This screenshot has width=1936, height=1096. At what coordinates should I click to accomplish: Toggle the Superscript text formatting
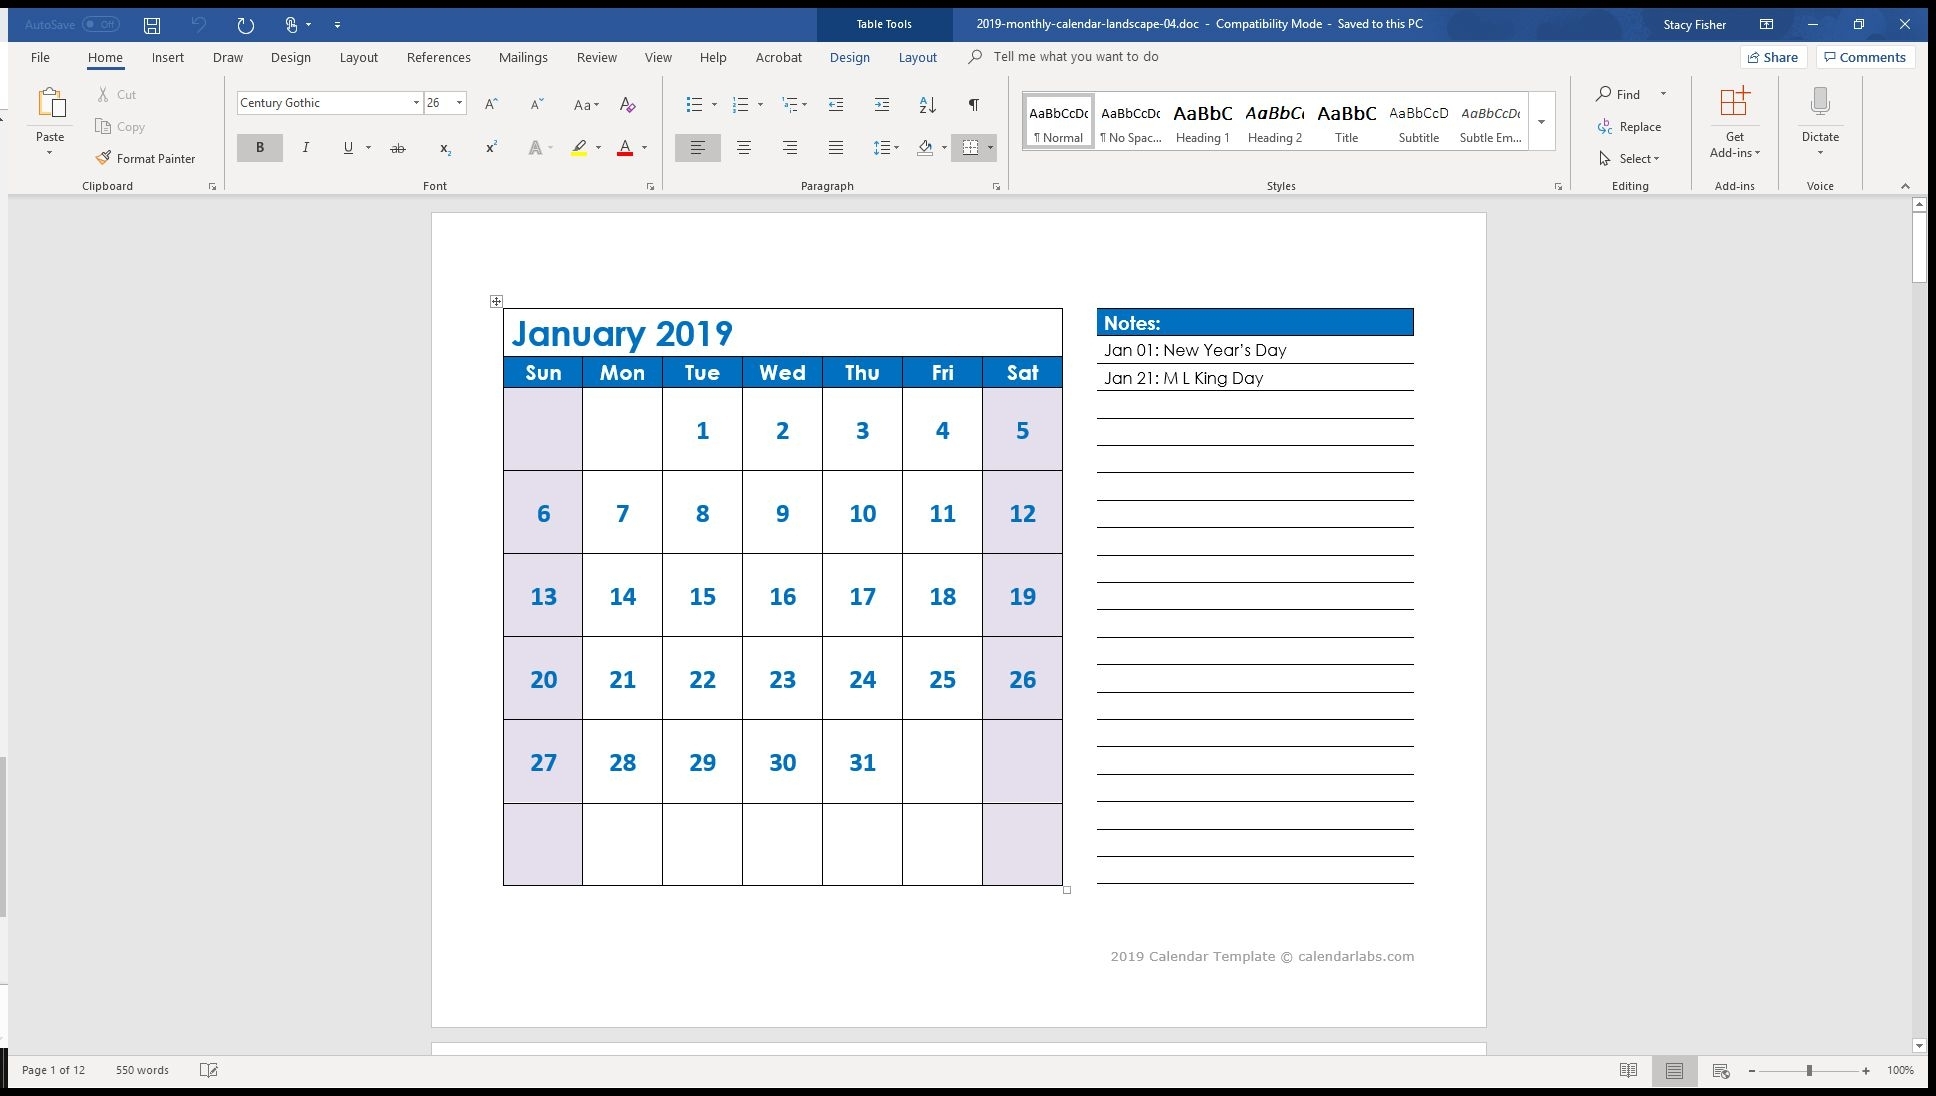(489, 146)
